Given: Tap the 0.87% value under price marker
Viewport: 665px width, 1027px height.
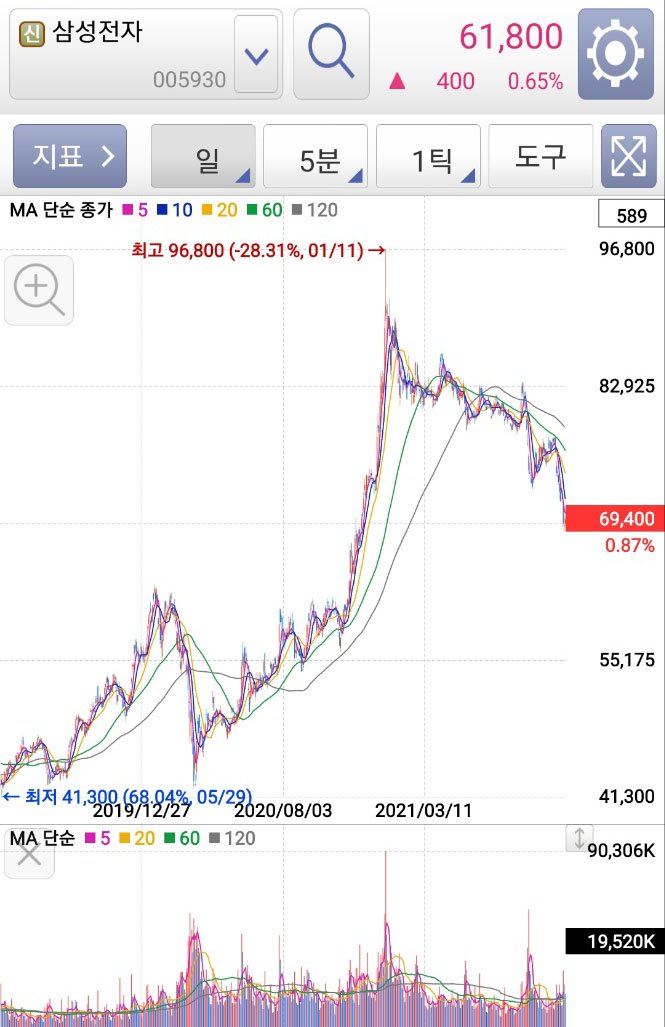Looking at the screenshot, I should [630, 545].
